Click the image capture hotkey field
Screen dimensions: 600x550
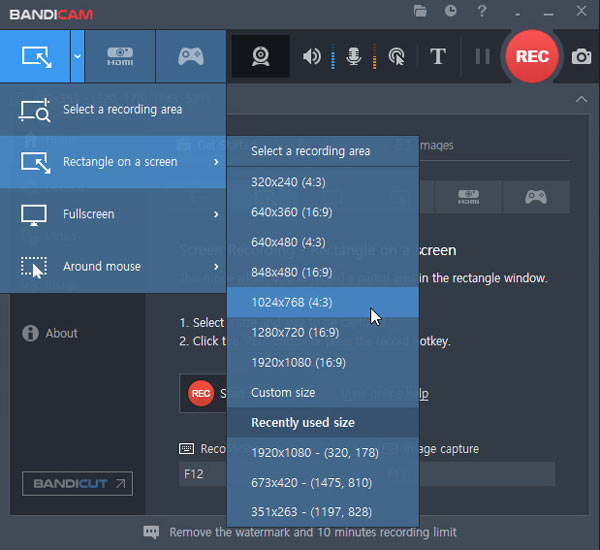click(487, 474)
